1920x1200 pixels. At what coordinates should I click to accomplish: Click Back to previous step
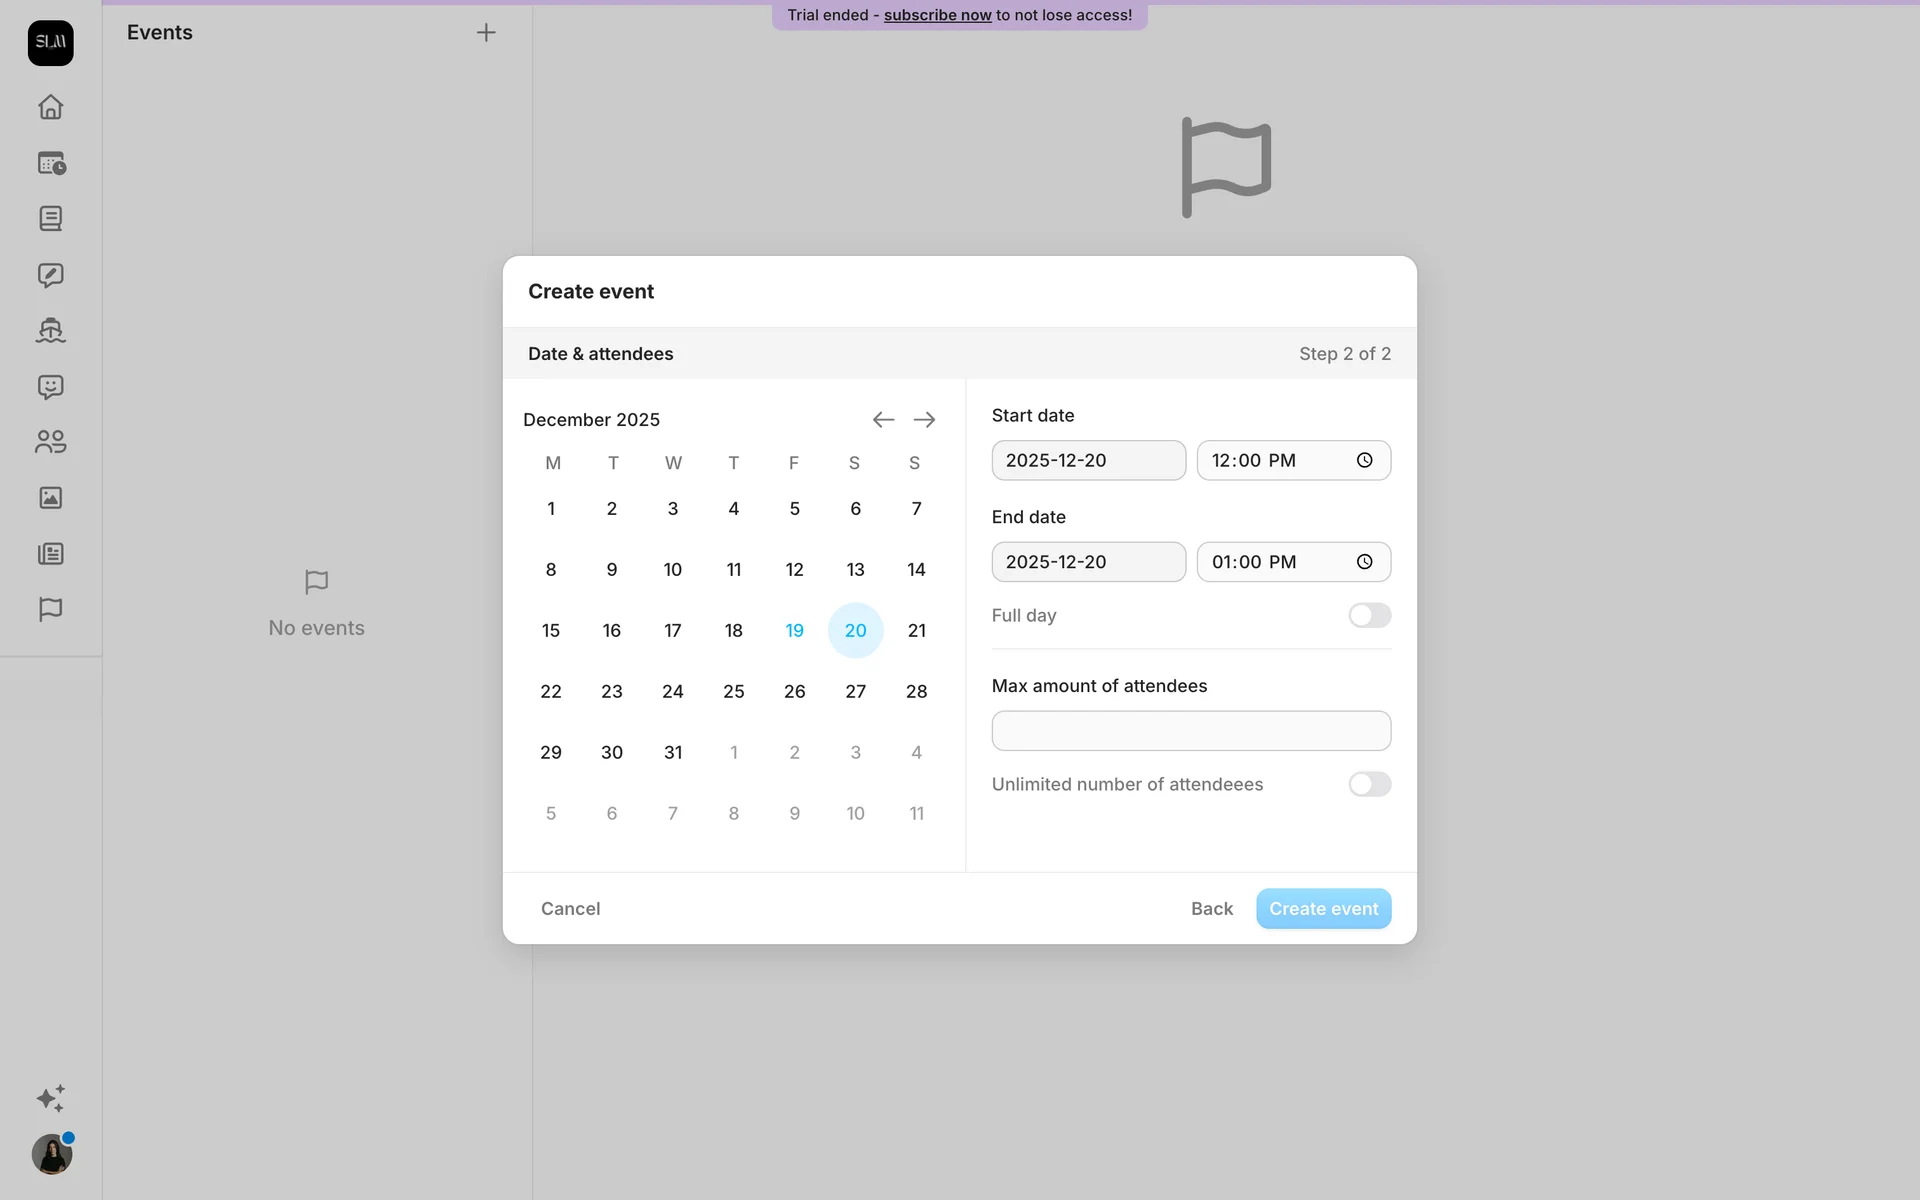click(1211, 908)
